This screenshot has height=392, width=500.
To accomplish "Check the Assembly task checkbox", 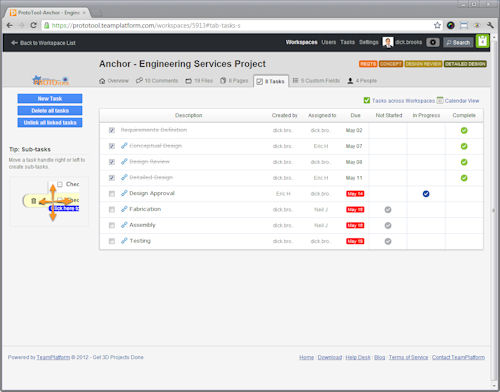I will 112,225.
